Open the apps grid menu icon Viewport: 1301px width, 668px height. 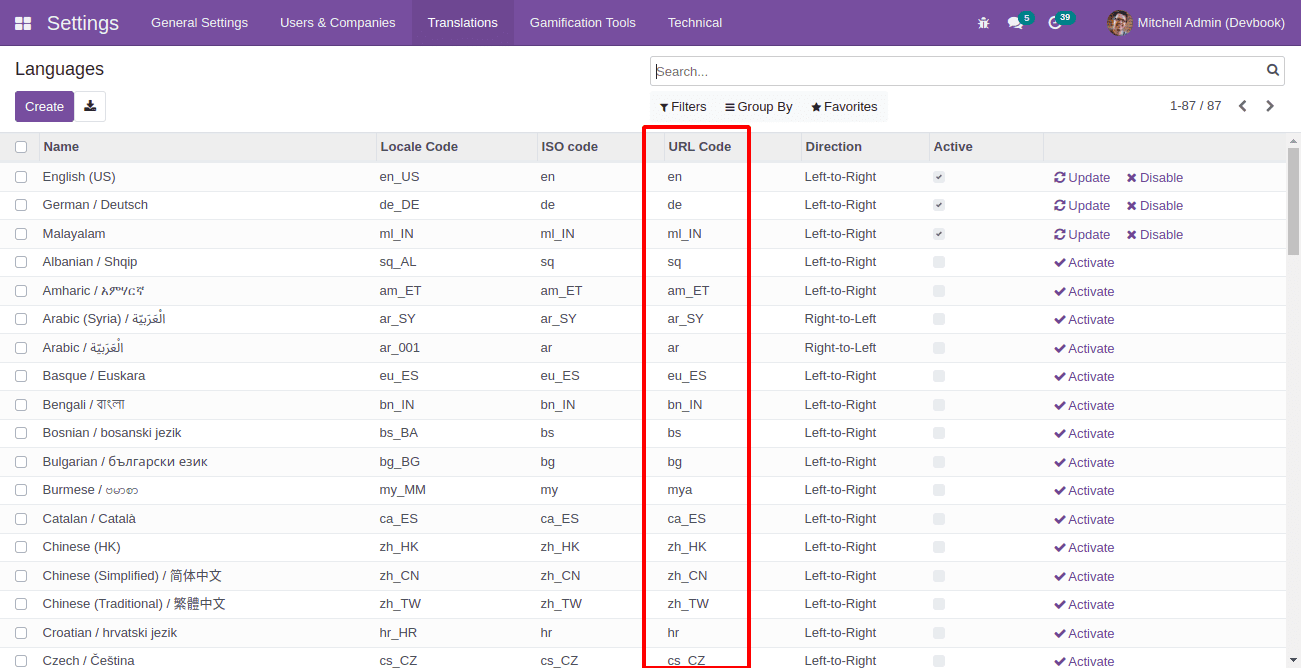click(x=23, y=23)
